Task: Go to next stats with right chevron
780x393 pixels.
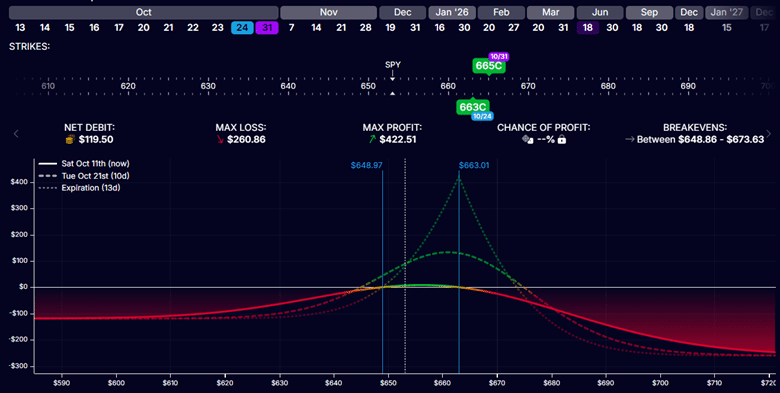Action: tap(769, 133)
